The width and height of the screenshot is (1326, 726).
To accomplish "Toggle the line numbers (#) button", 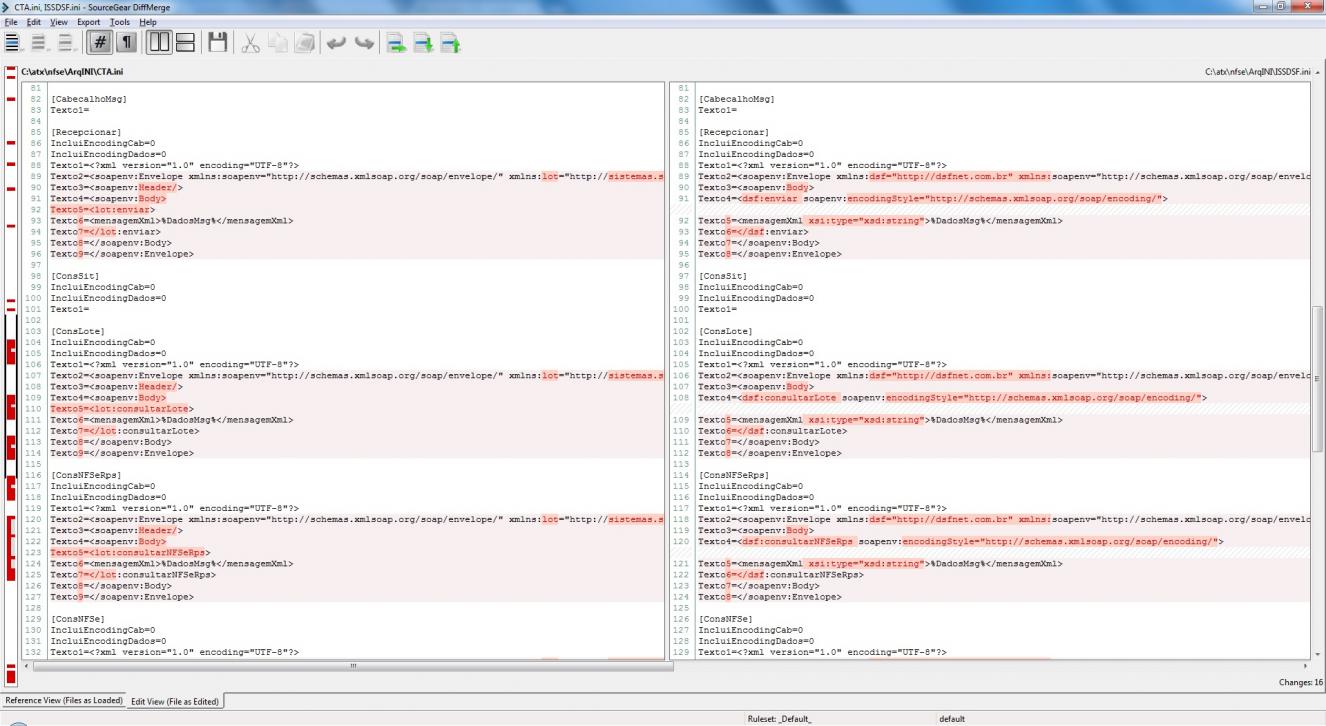I will pyautogui.click(x=100, y=42).
